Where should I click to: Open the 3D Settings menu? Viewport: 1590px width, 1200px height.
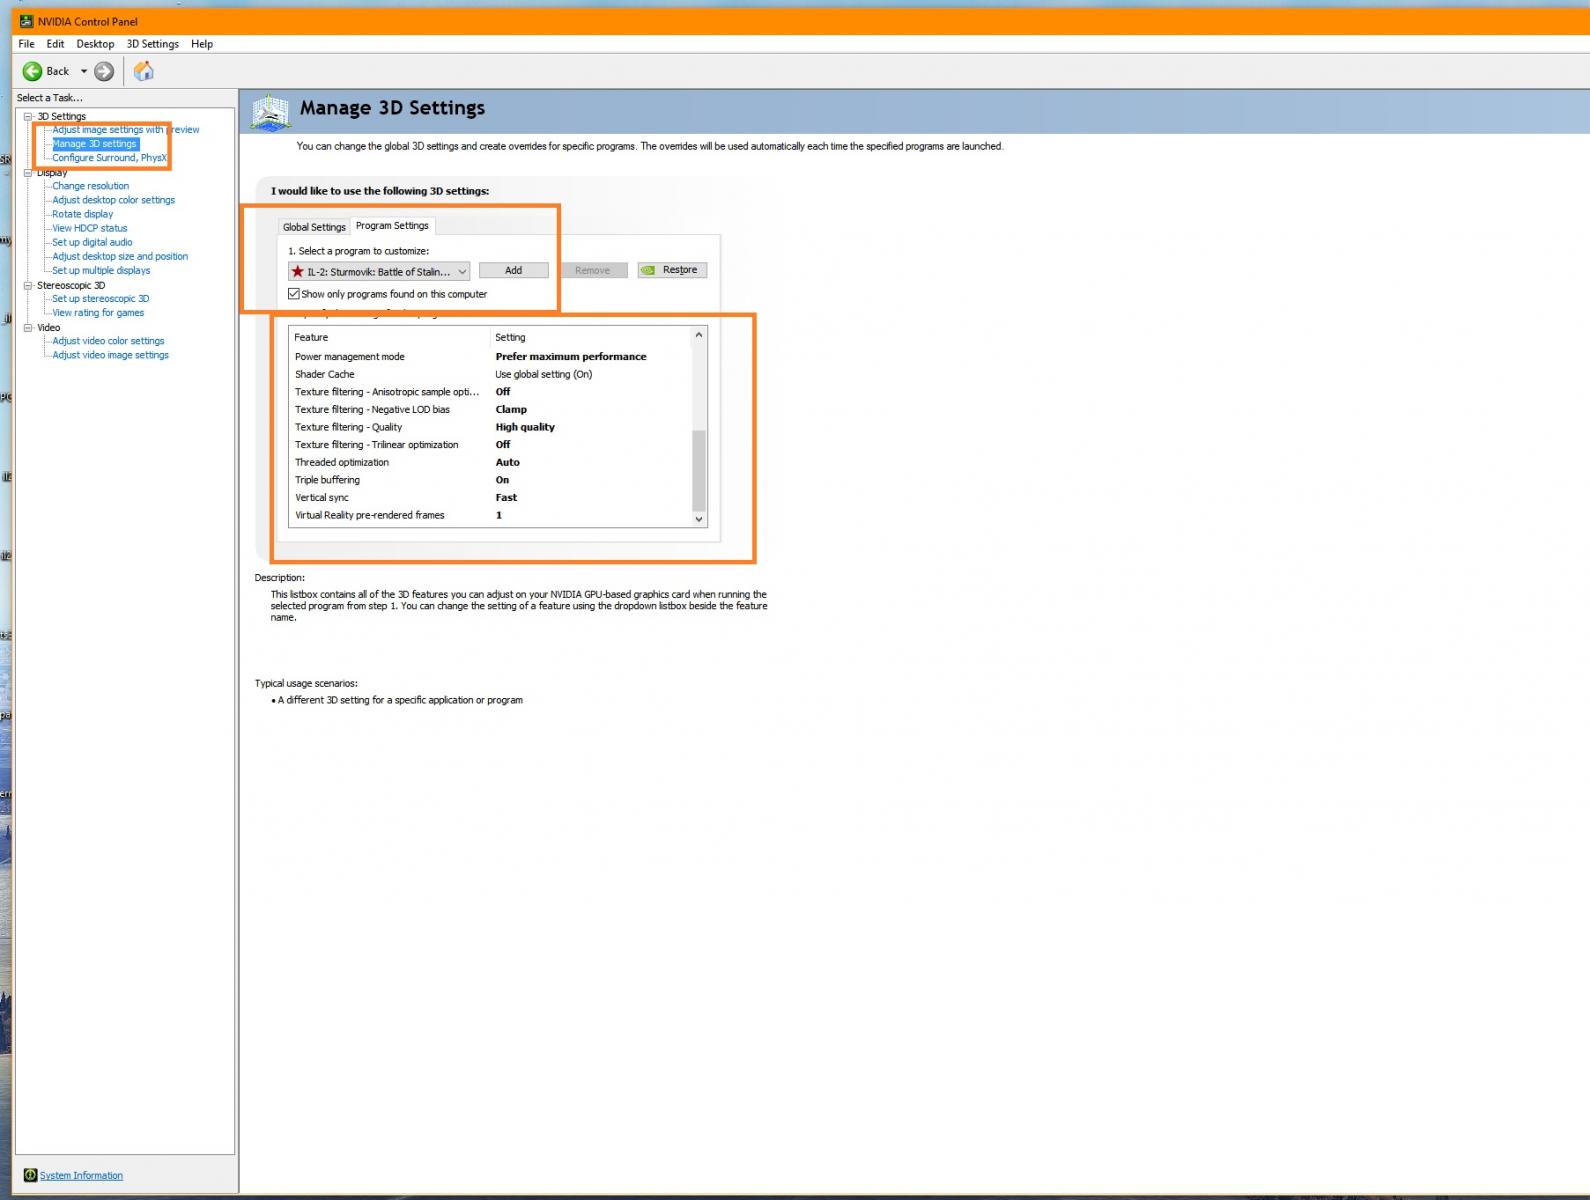[152, 44]
